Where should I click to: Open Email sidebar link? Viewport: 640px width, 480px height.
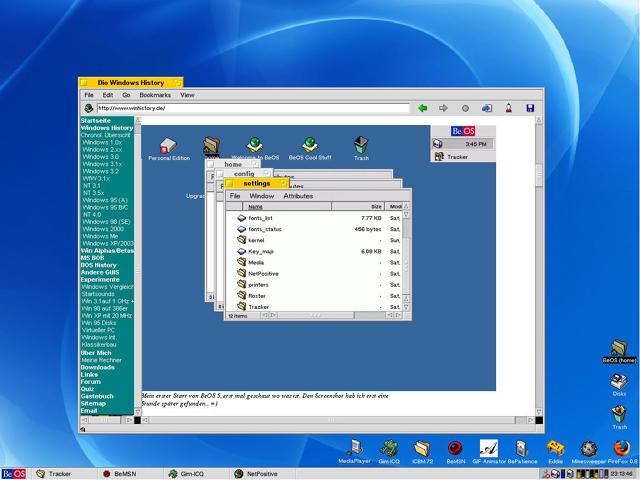coord(89,411)
